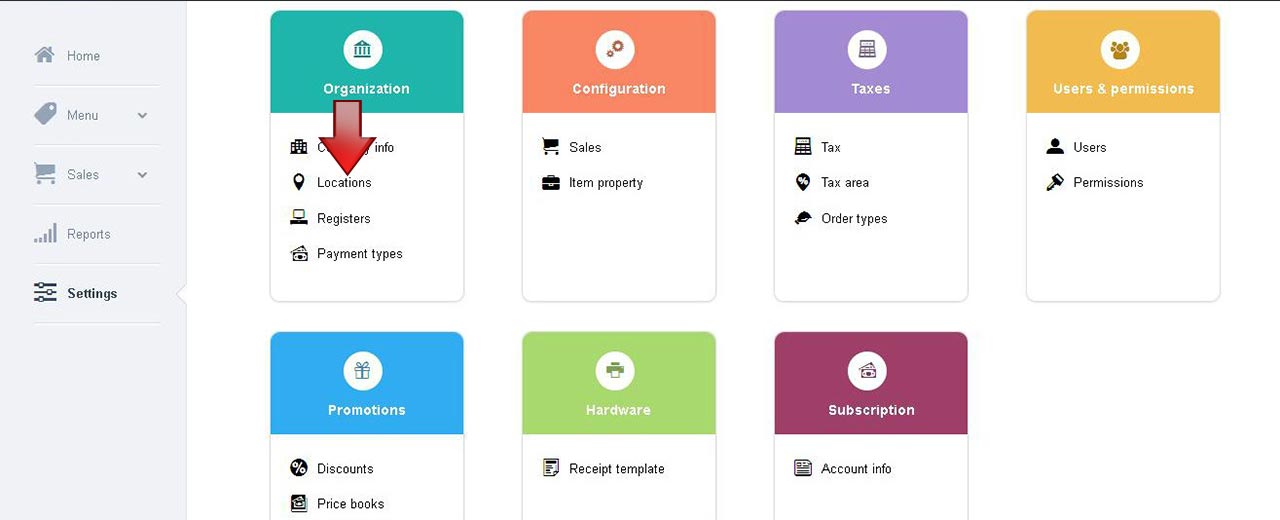Click the Taxes calculator icon
1280x520 pixels.
point(867,48)
